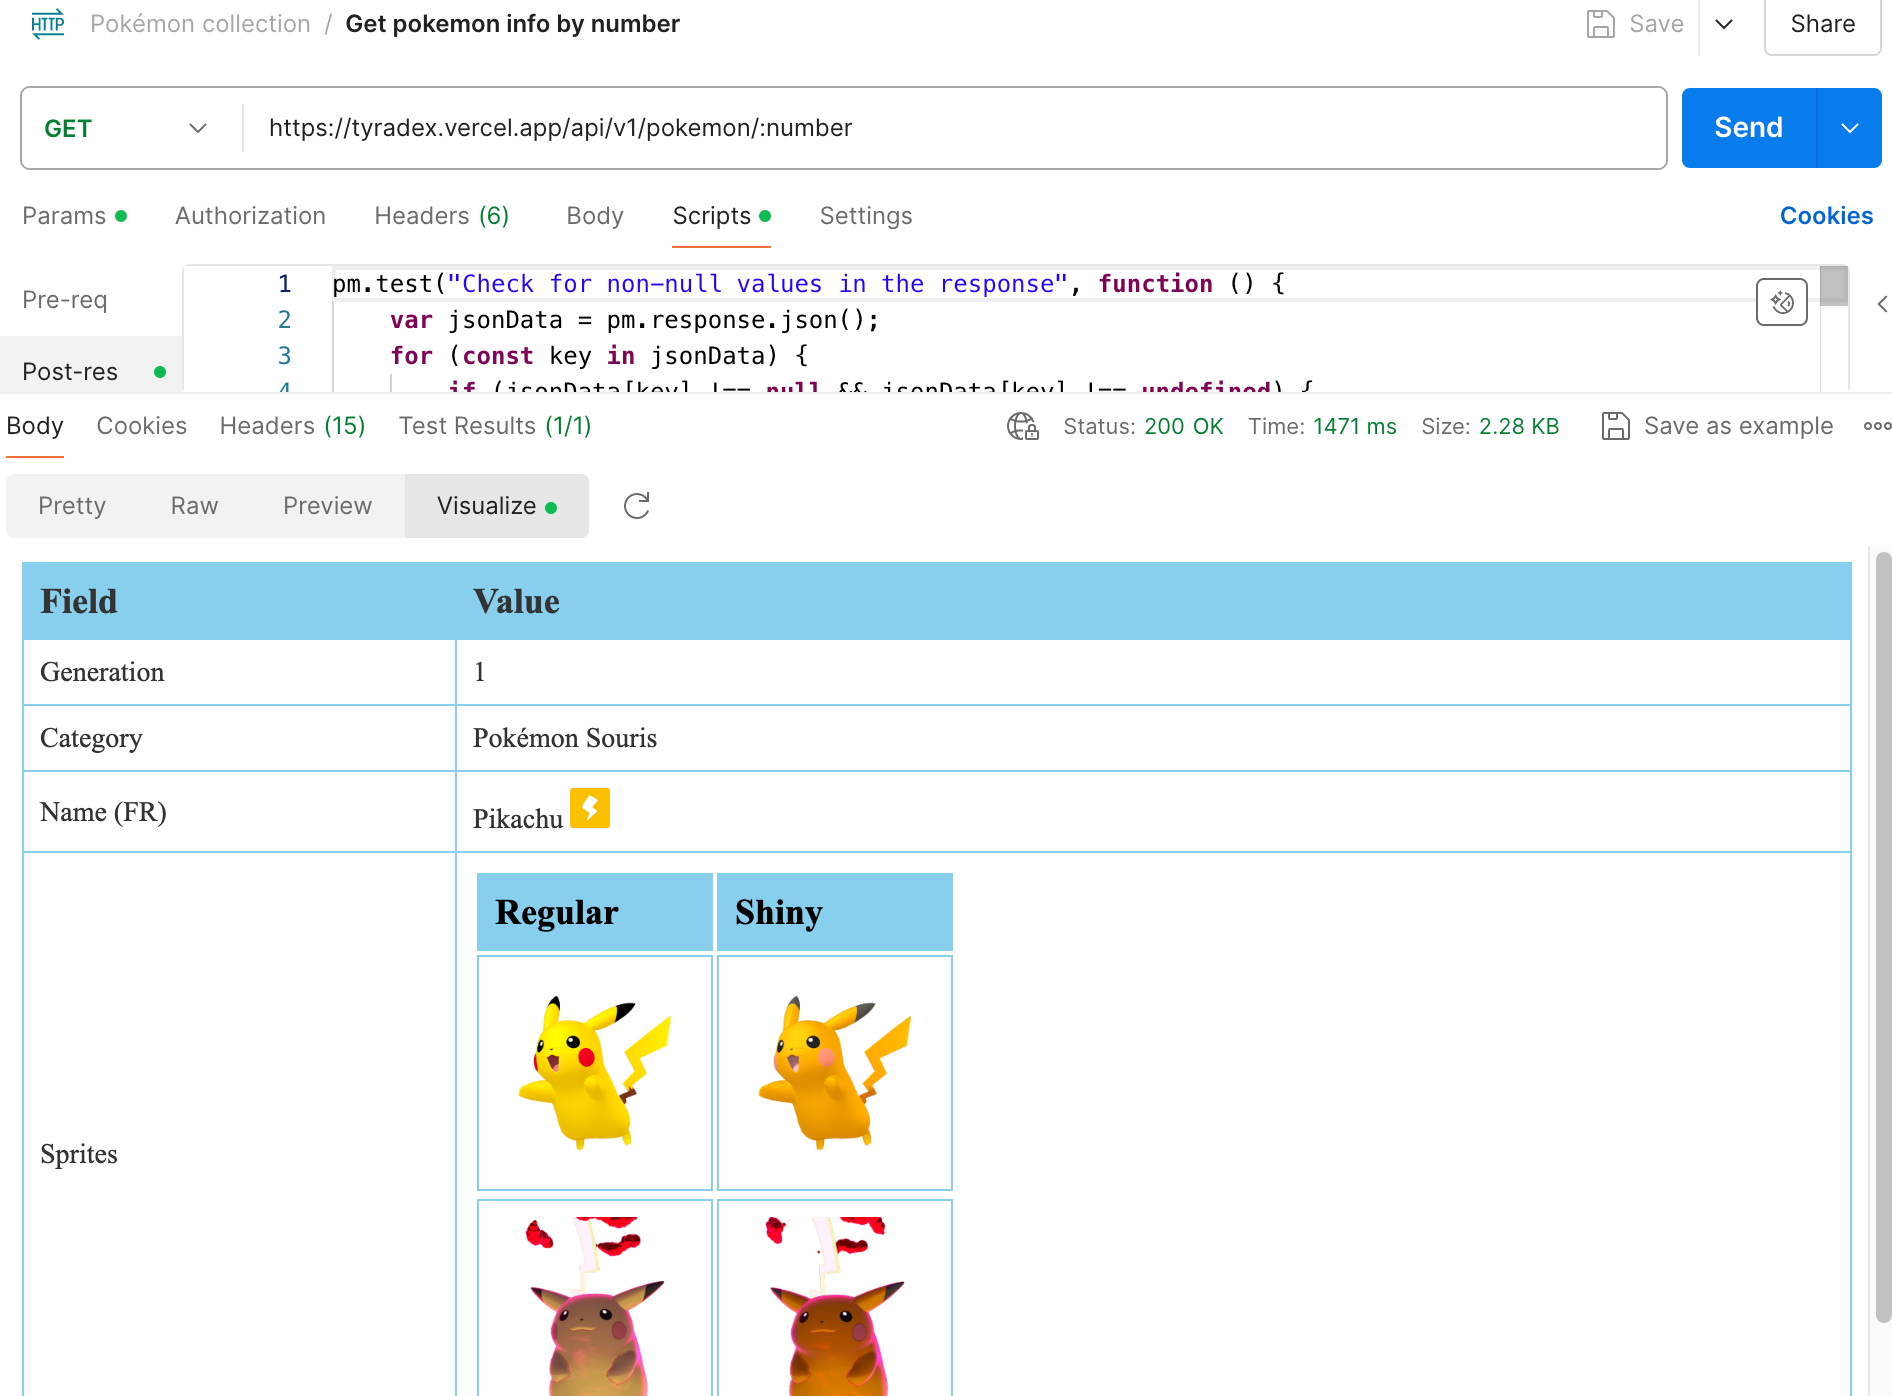Open the request Headers (6) tab

(442, 216)
